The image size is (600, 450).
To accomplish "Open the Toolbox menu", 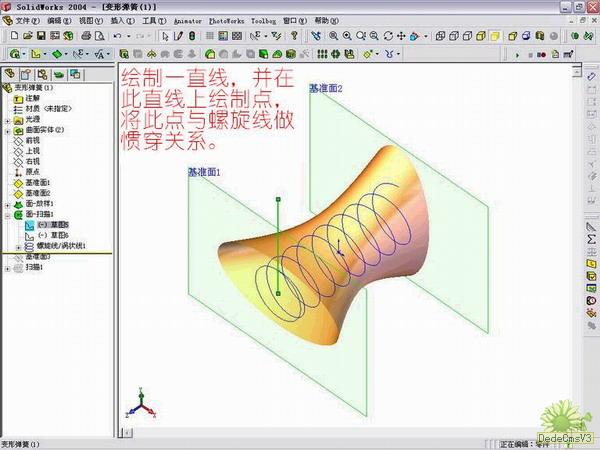I will 263,20.
